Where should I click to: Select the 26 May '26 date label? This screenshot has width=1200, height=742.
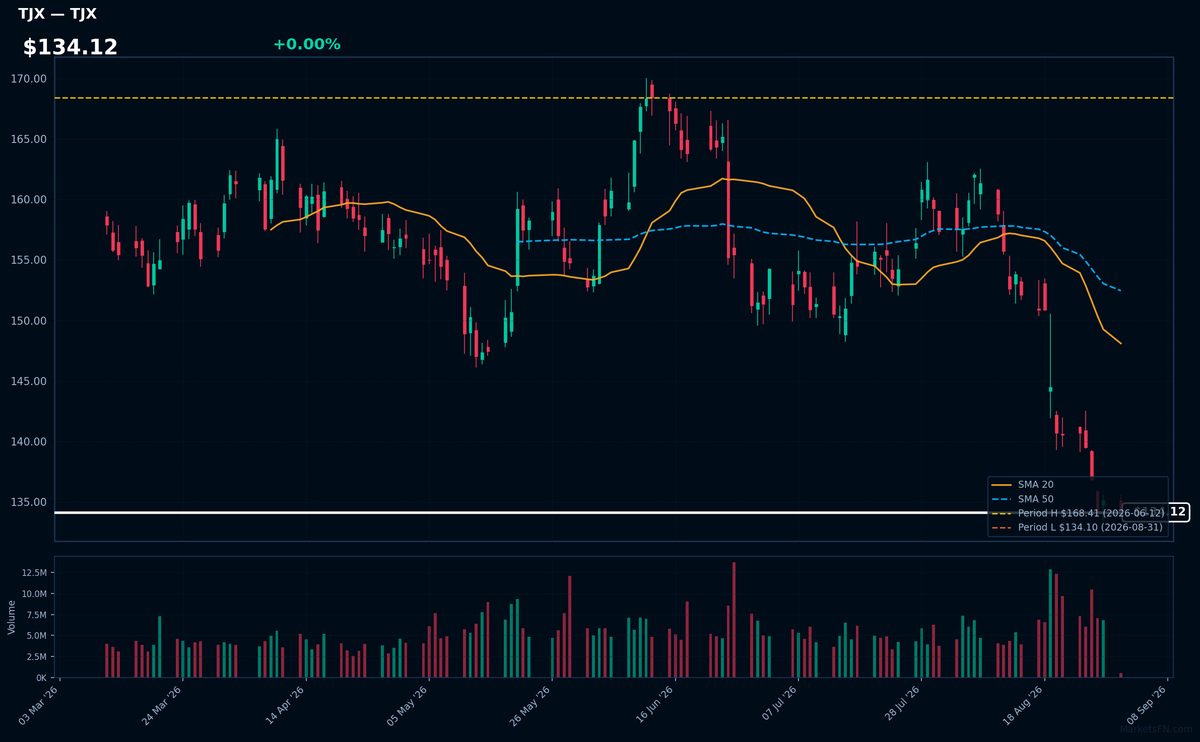point(532,705)
